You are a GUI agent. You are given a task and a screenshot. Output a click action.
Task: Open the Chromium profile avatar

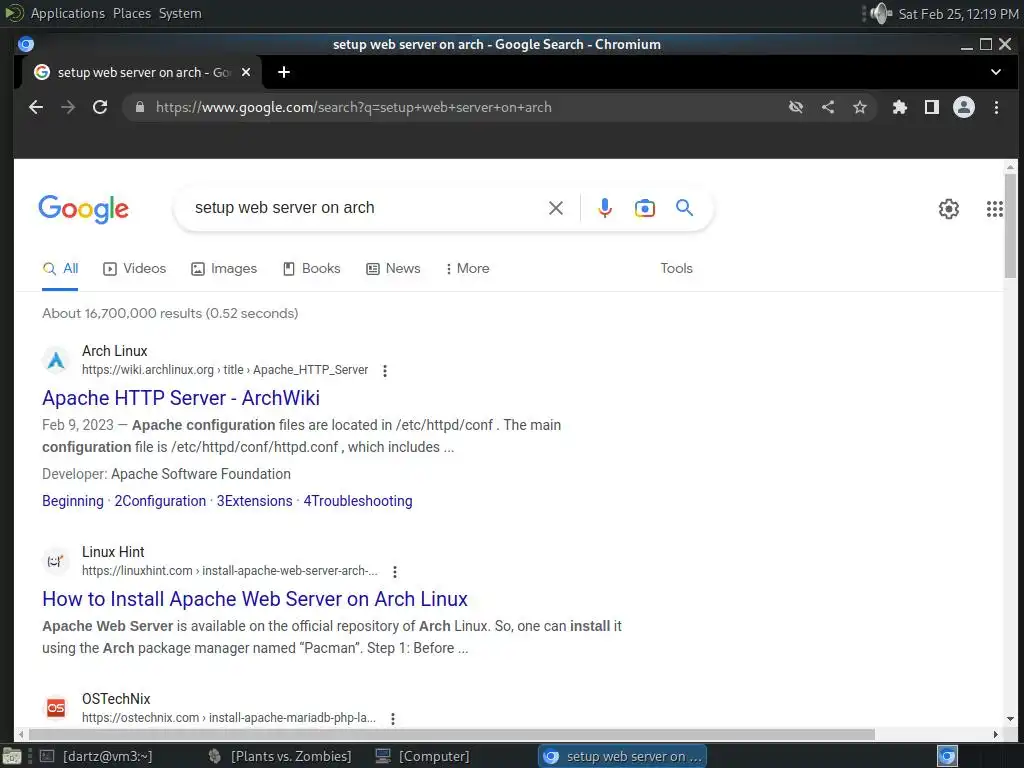tap(963, 107)
